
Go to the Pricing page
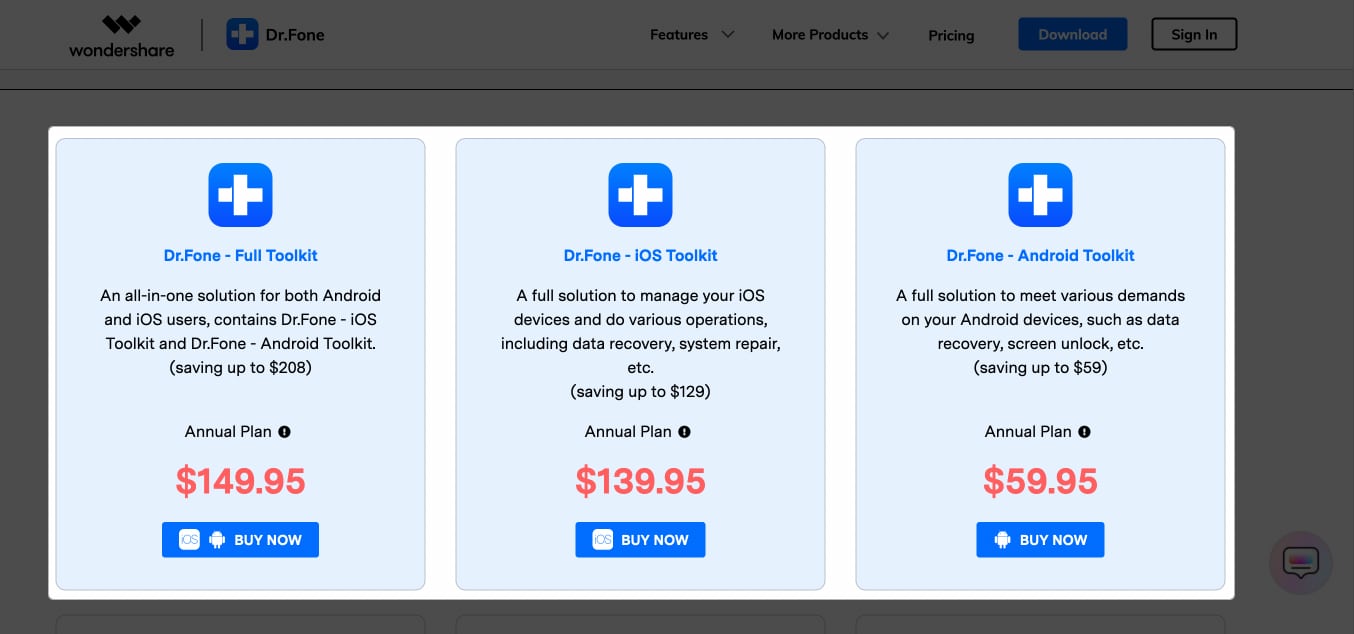951,36
